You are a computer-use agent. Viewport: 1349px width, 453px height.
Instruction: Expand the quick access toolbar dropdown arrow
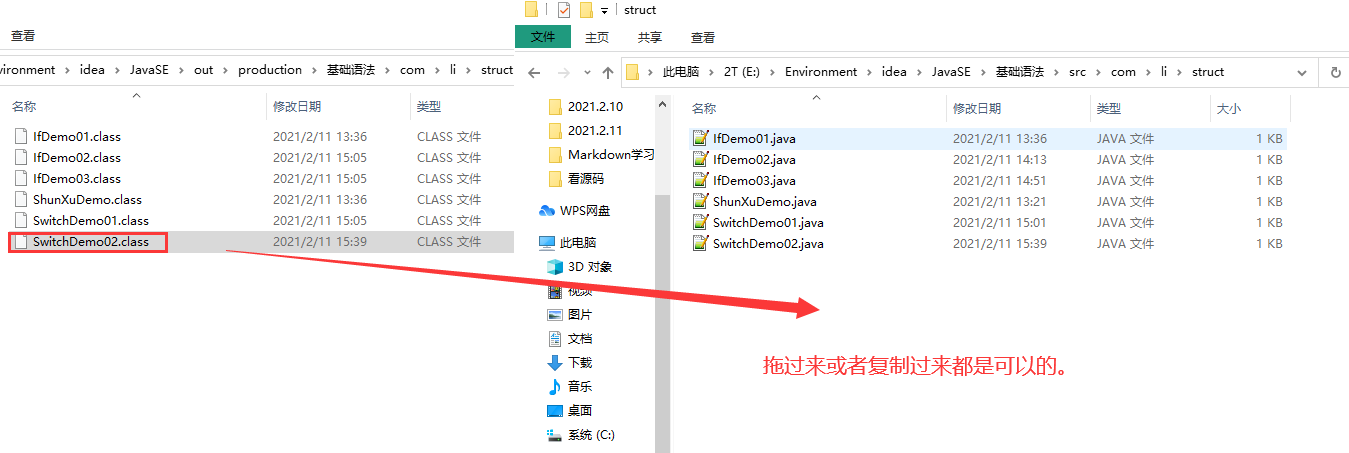tap(604, 11)
